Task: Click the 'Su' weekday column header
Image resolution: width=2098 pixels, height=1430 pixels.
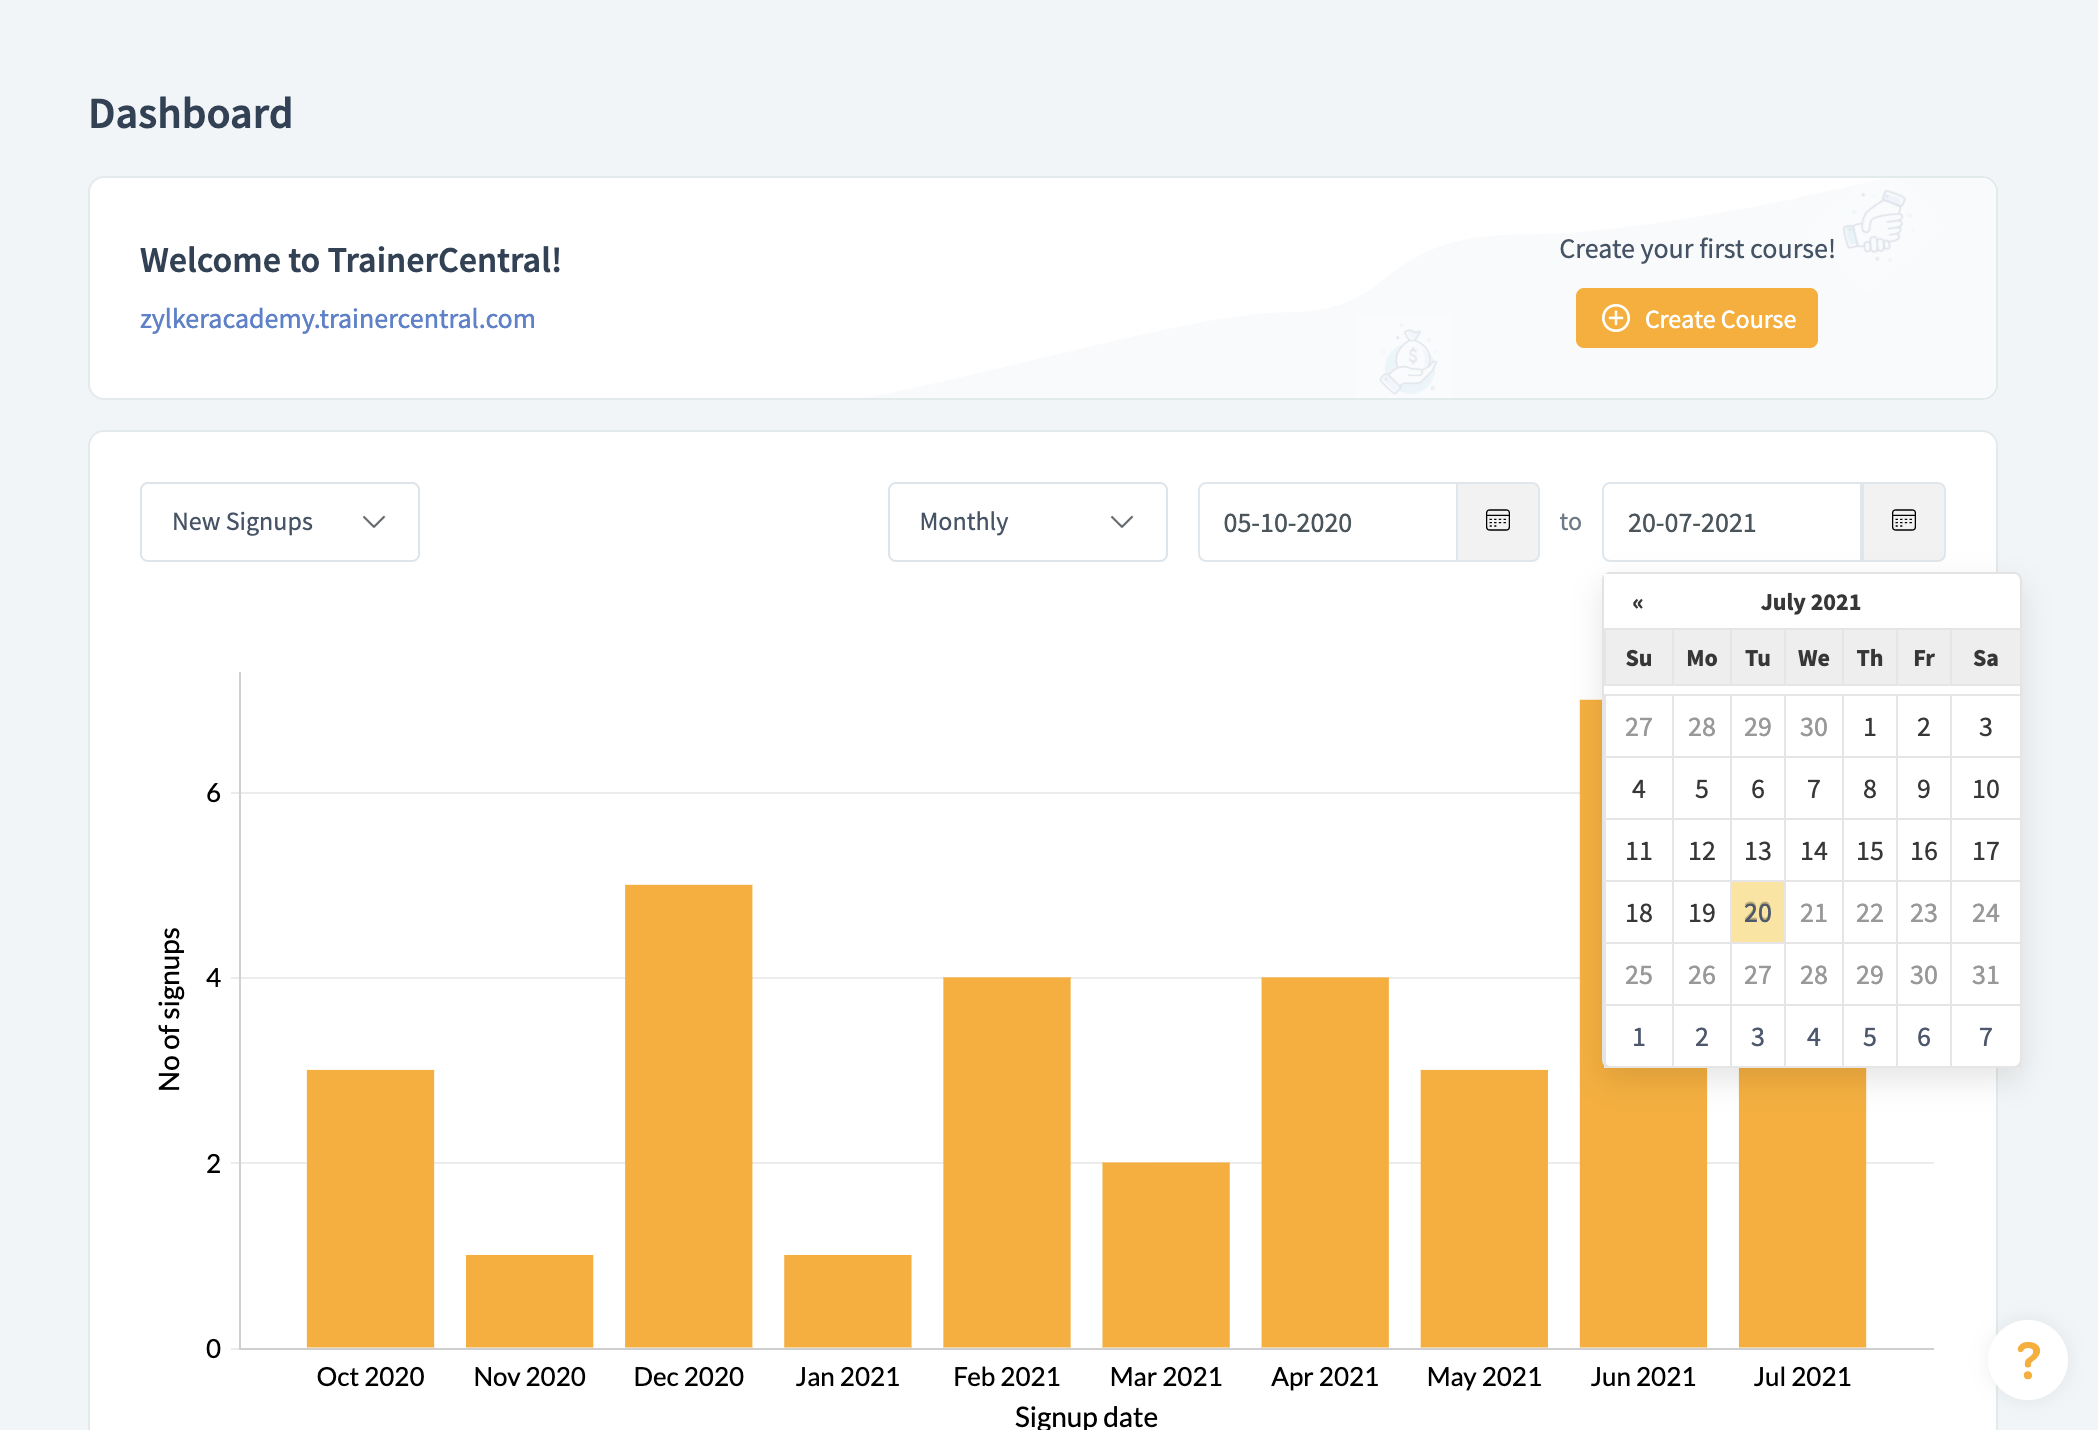Action: 1638,658
